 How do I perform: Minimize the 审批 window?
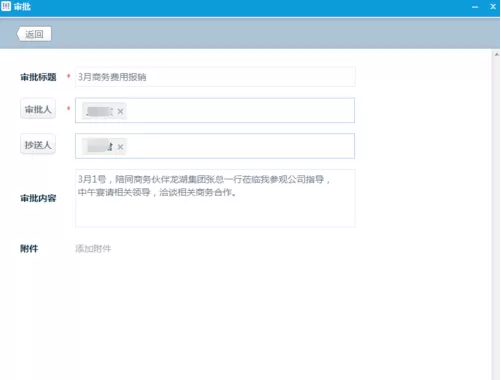[x=475, y=7]
